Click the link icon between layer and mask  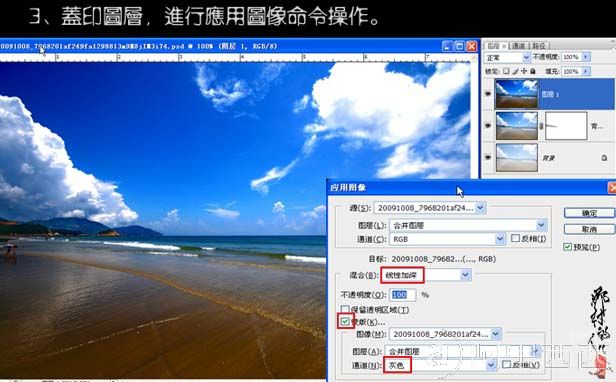coord(541,126)
